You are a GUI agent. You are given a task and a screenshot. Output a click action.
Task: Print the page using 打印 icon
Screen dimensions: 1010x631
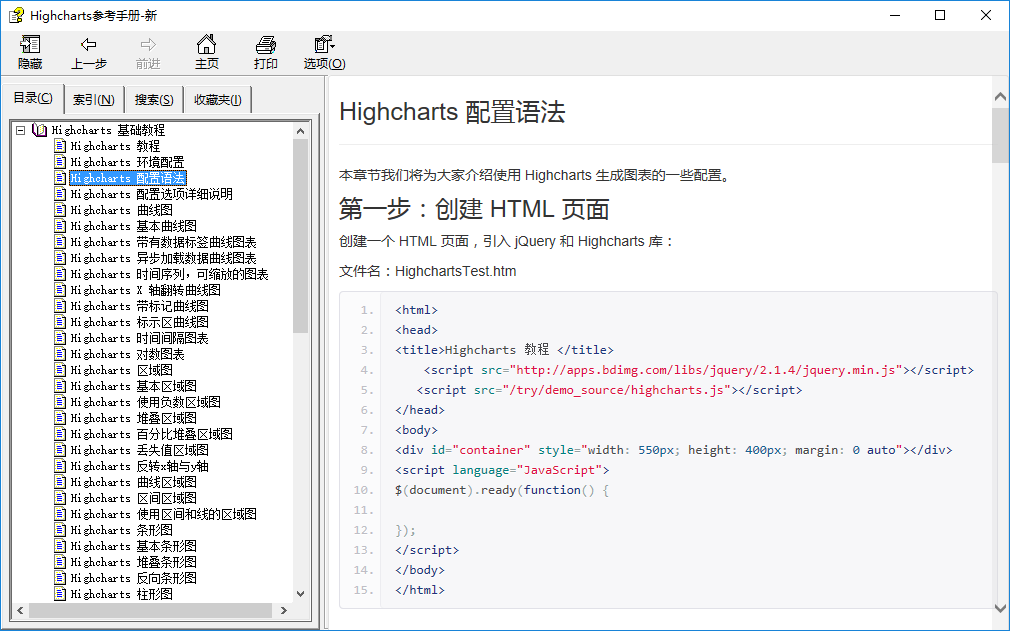pos(265,44)
